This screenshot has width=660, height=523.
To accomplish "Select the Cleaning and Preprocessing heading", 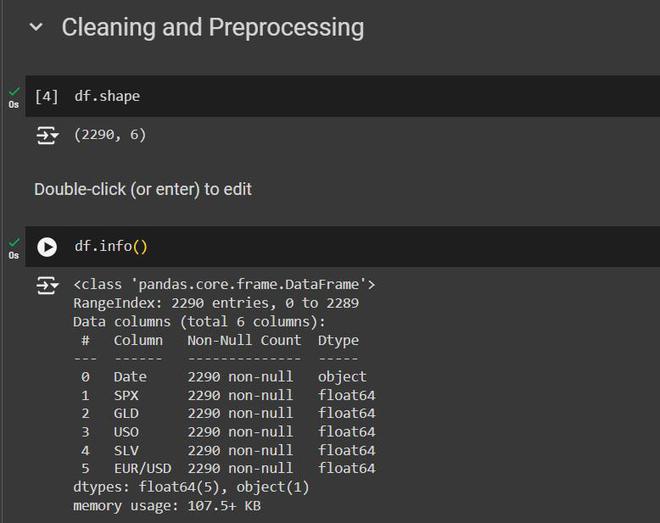I will click(212, 28).
